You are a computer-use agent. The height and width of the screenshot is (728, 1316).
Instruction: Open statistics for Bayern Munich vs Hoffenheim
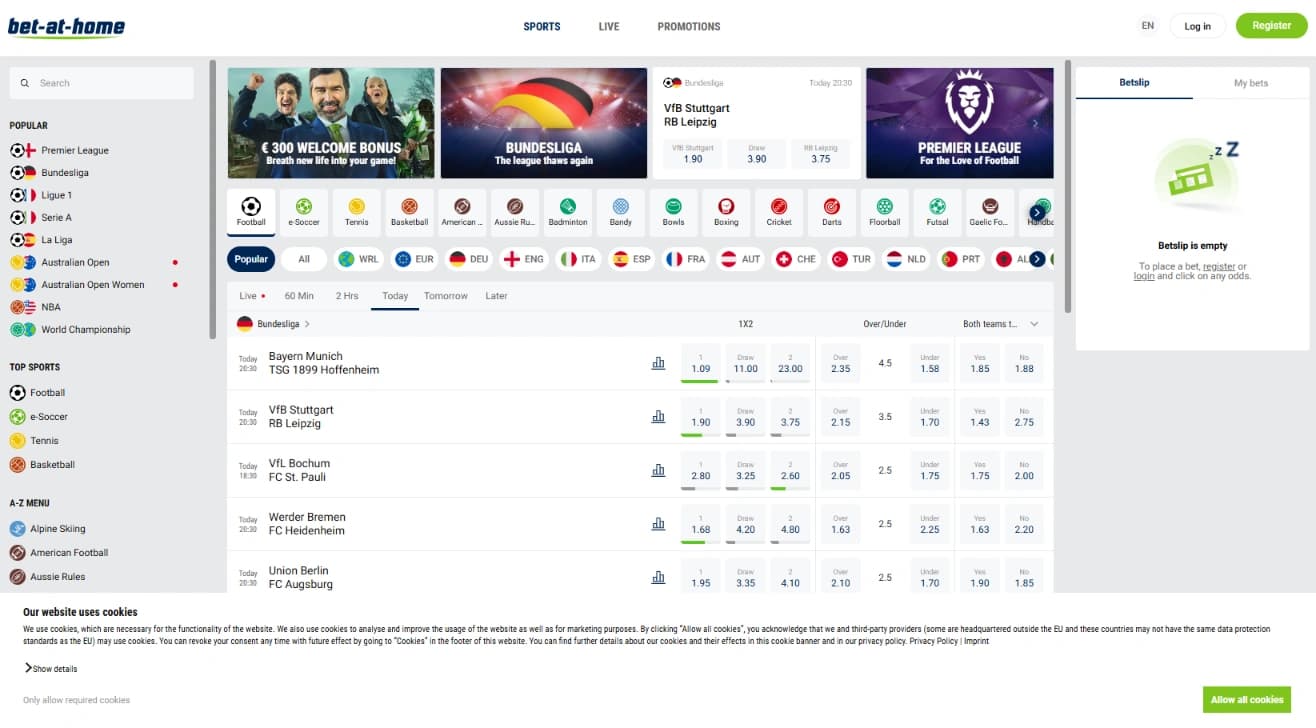point(658,363)
